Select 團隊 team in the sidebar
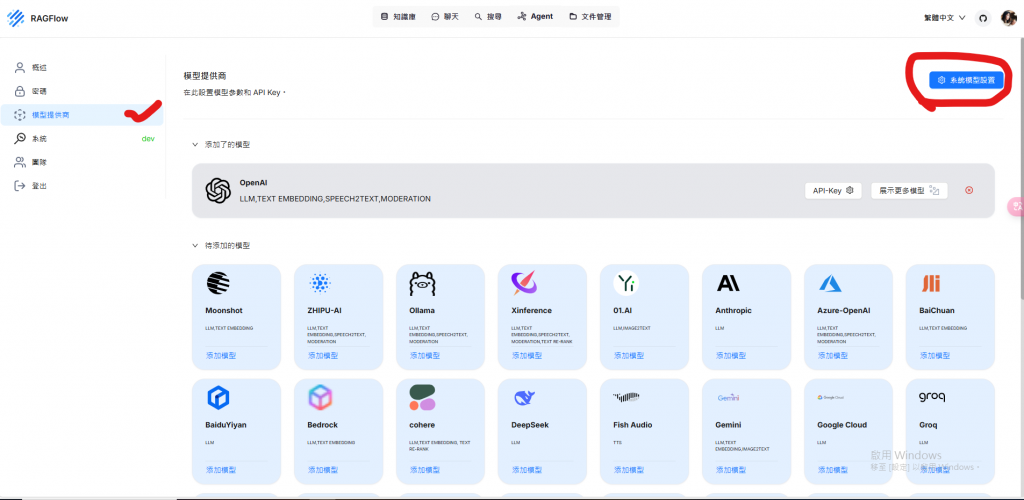This screenshot has width=1024, height=500. 82,162
